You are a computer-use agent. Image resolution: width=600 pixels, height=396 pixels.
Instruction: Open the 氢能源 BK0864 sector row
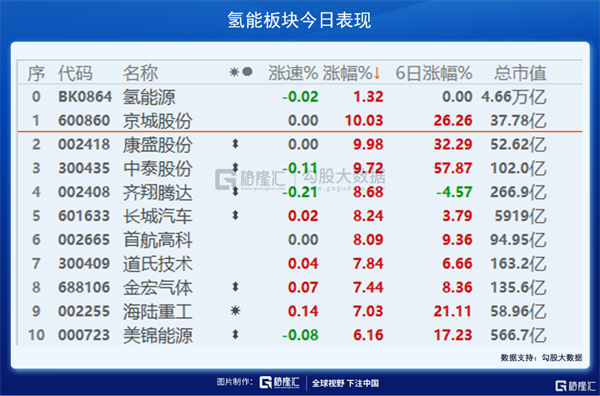pos(300,96)
